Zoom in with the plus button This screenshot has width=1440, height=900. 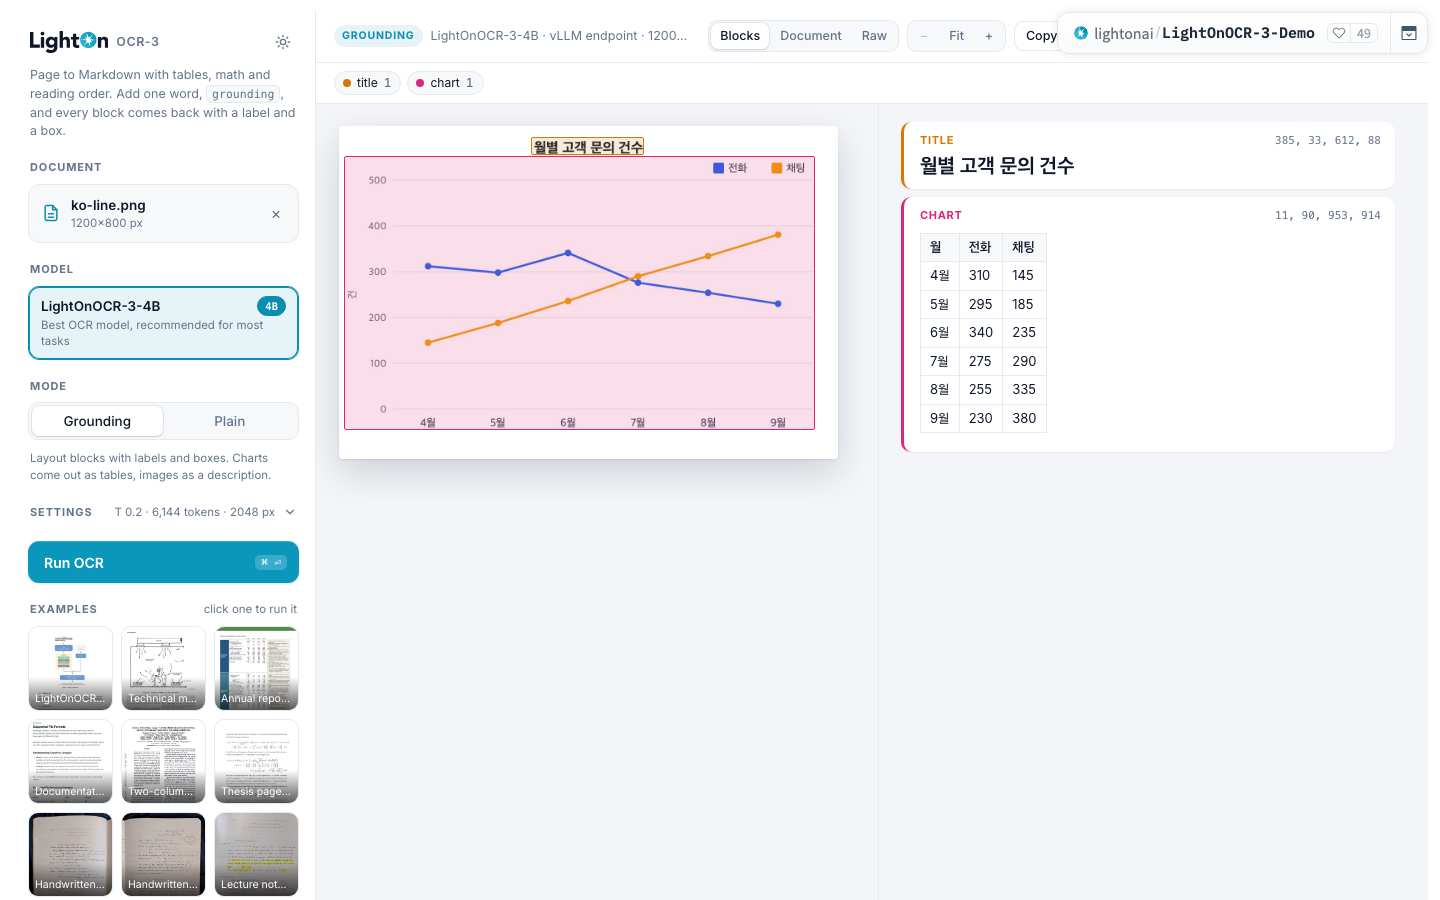tap(989, 36)
